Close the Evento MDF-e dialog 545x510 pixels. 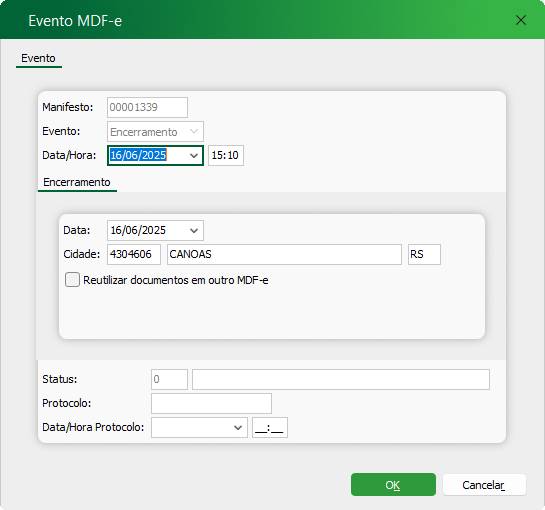tap(520, 20)
